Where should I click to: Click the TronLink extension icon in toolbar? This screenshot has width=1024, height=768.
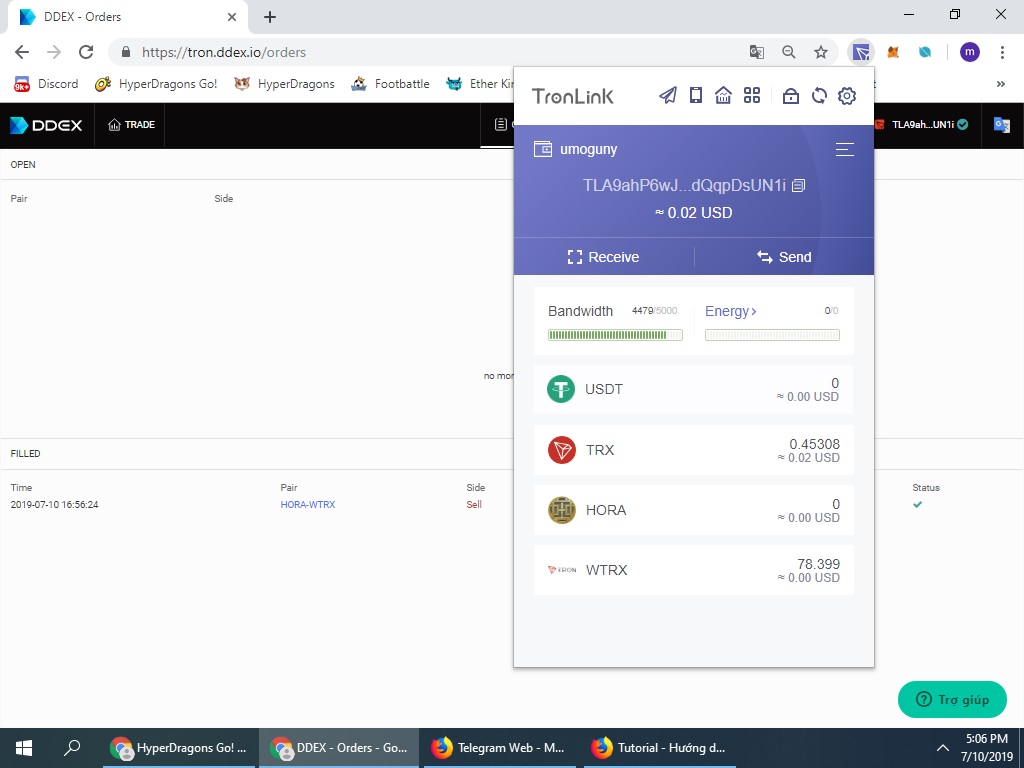pos(861,52)
